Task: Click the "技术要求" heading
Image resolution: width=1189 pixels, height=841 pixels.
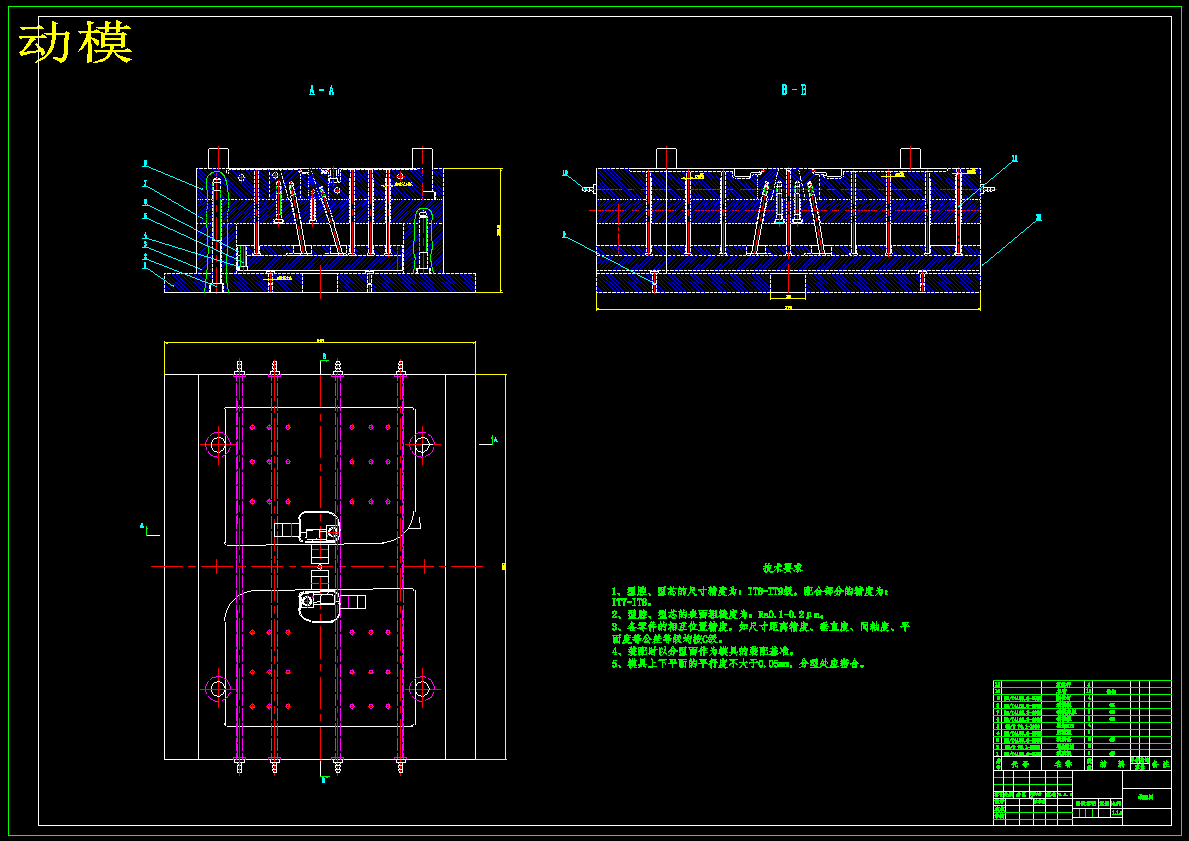Action: [783, 567]
